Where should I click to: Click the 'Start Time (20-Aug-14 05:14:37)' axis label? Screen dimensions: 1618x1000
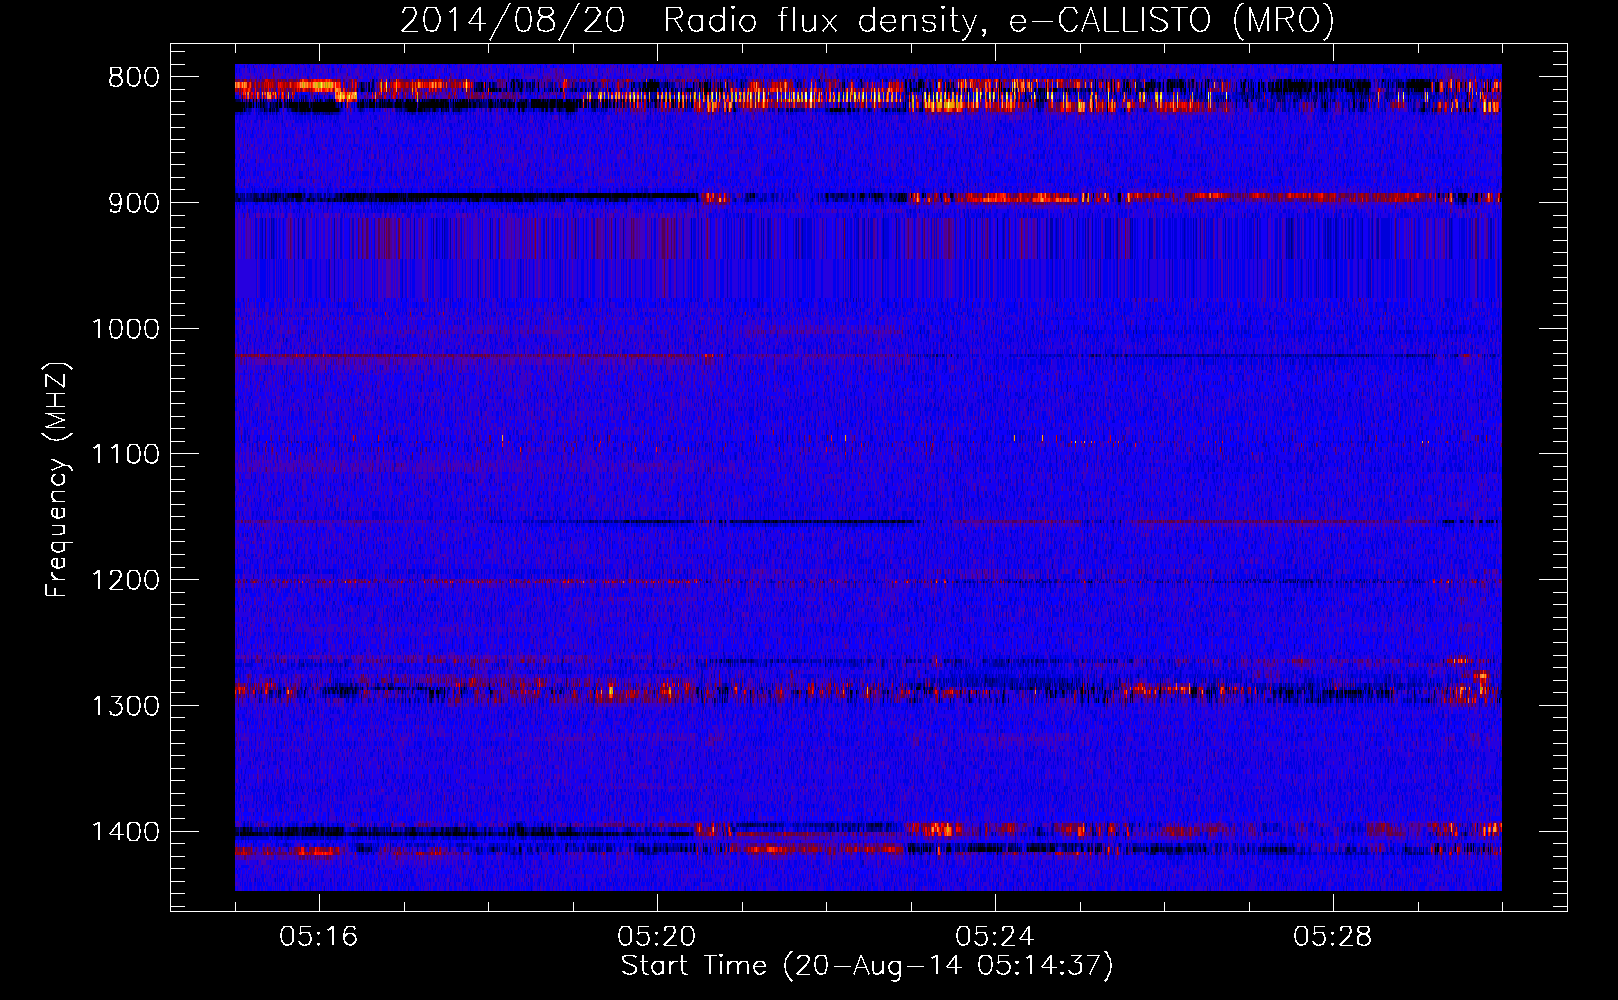pos(867,966)
